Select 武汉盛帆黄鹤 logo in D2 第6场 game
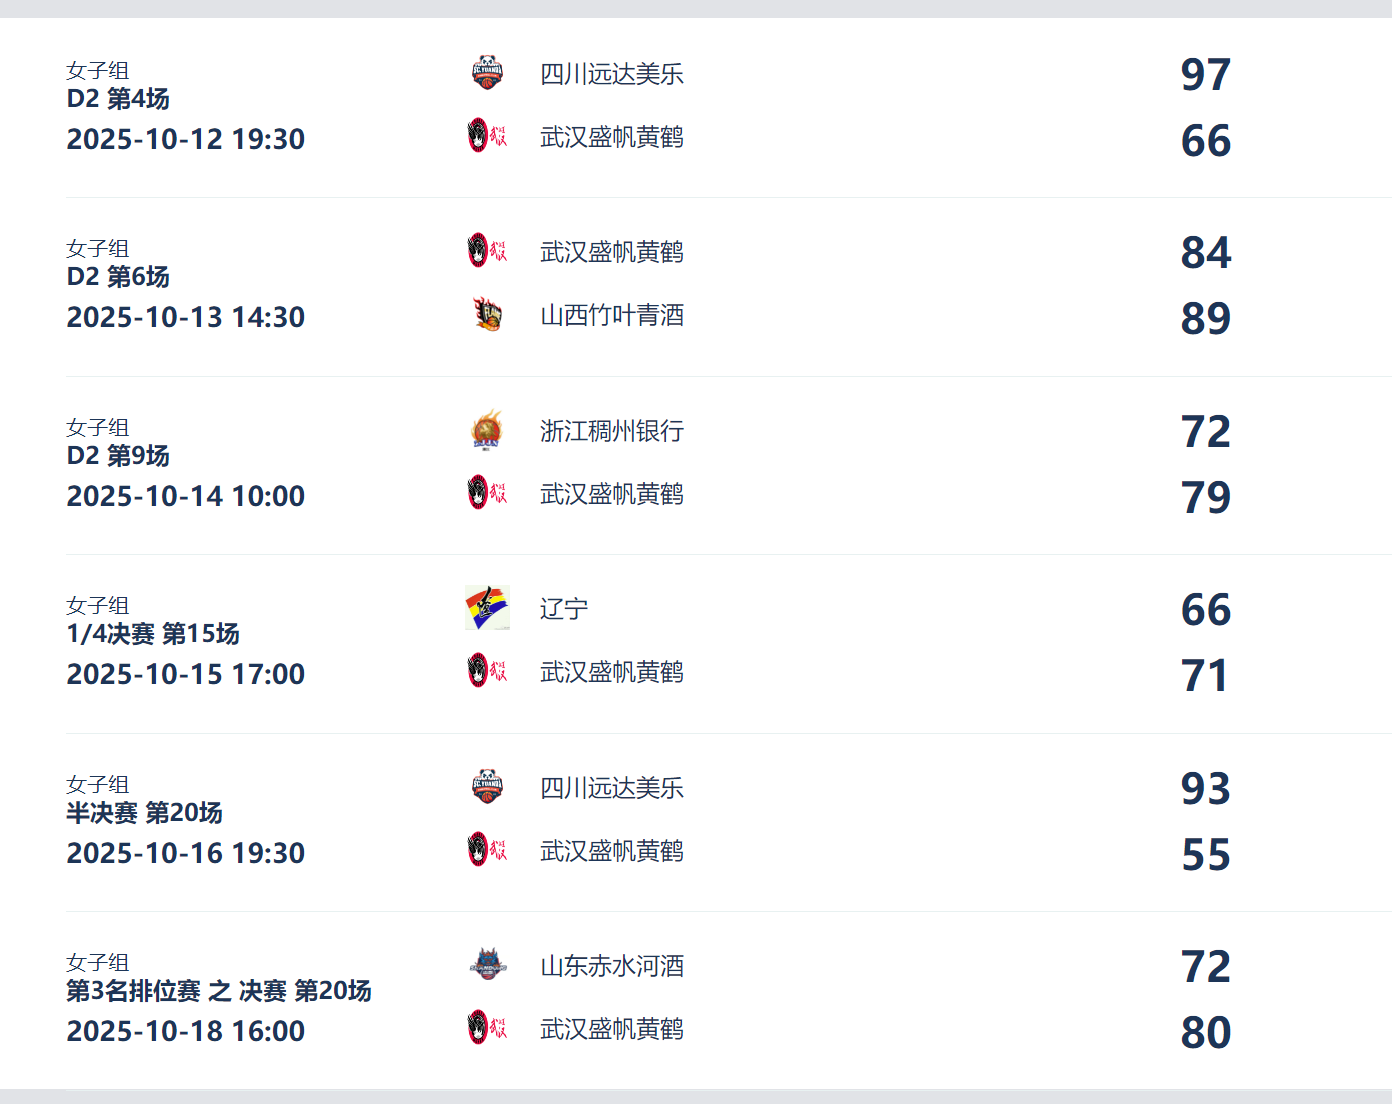1392x1104 pixels. click(x=487, y=251)
